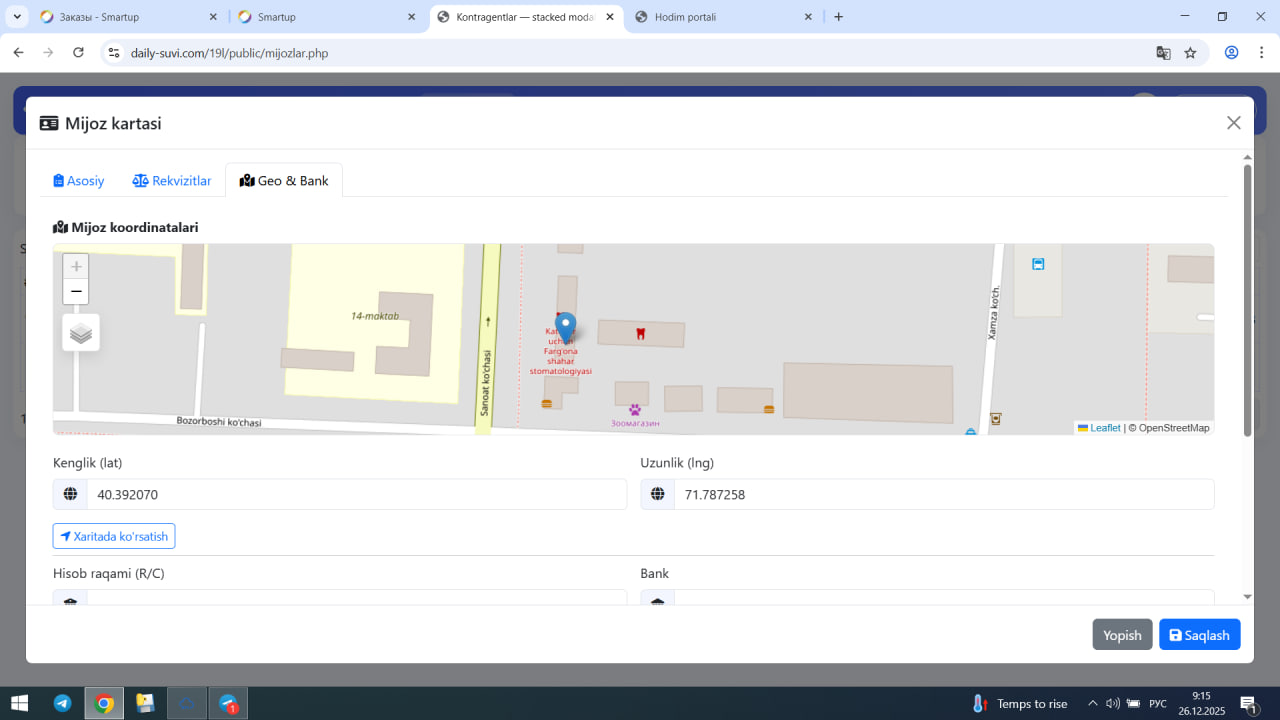Zoom out on the map
The image size is (1280, 720).
tap(76, 292)
